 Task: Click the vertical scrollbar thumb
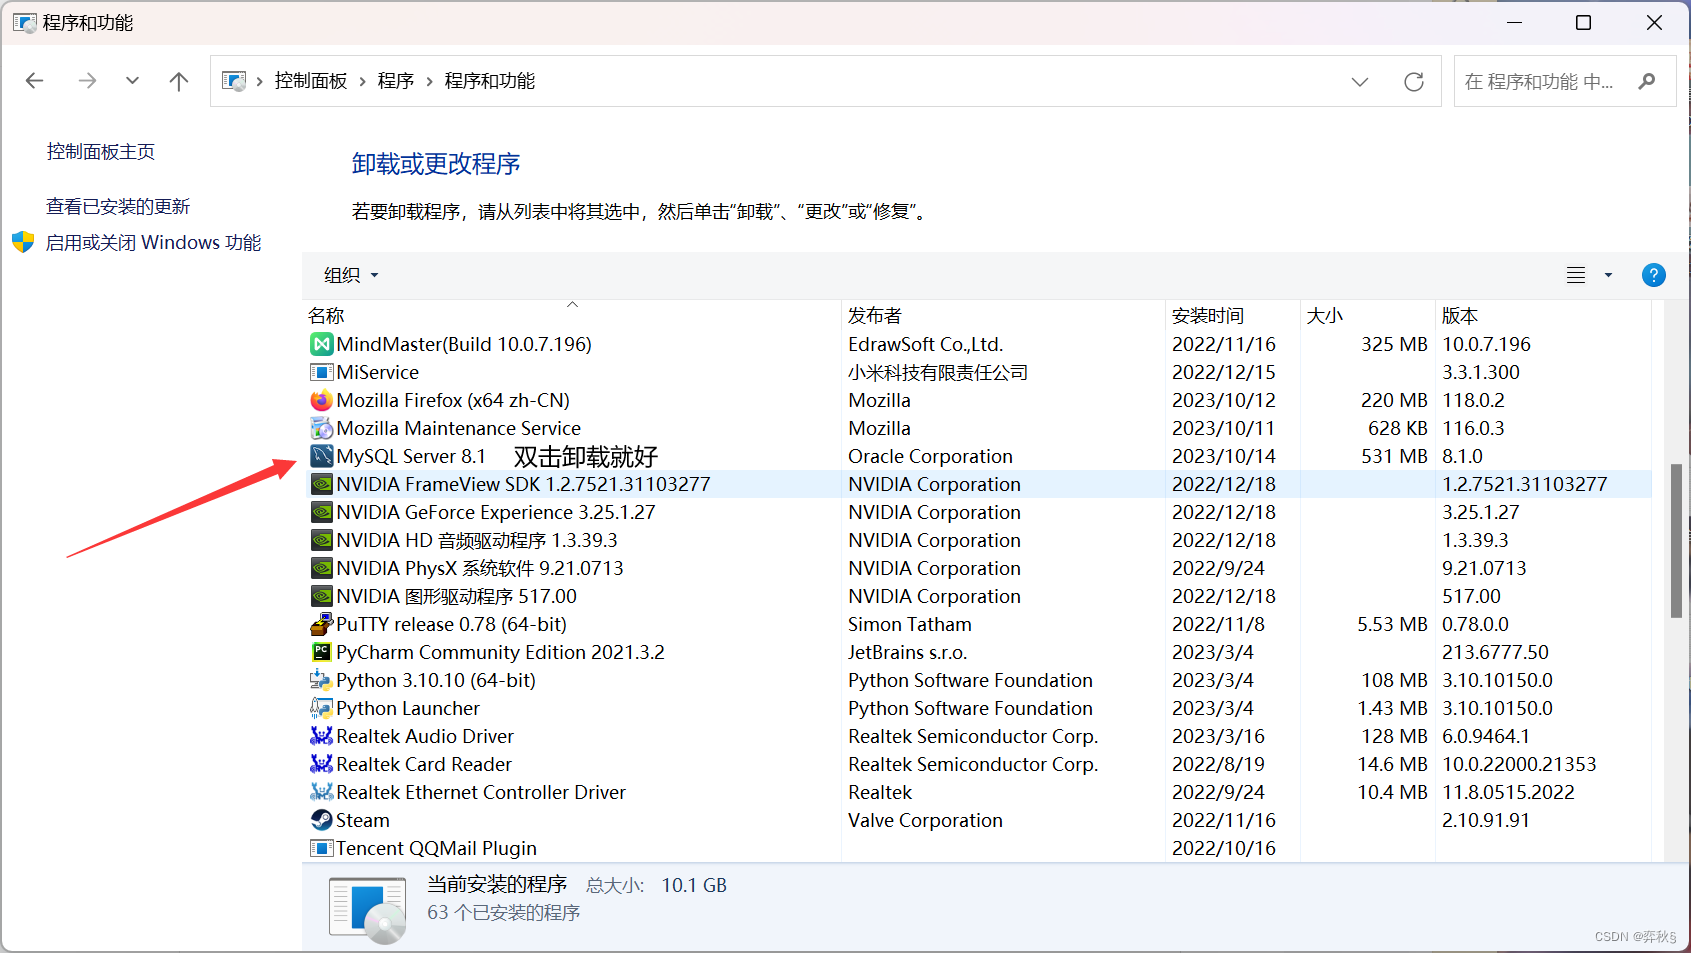click(1676, 540)
